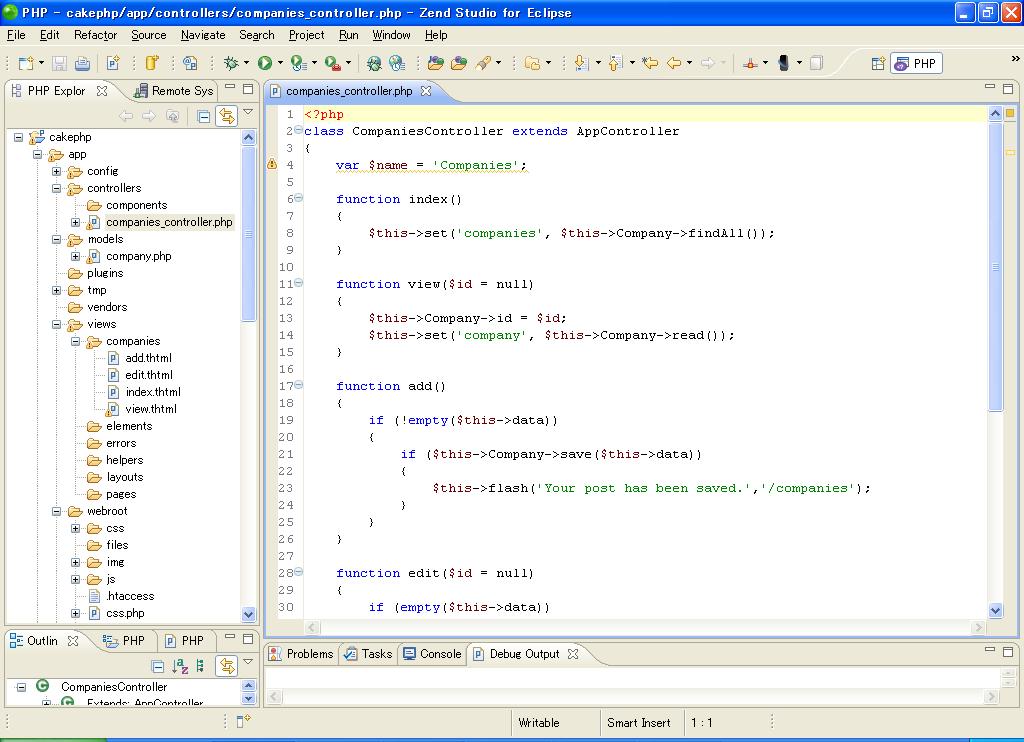
Task: Click the red network connection toolbar icon
Action: 750,63
